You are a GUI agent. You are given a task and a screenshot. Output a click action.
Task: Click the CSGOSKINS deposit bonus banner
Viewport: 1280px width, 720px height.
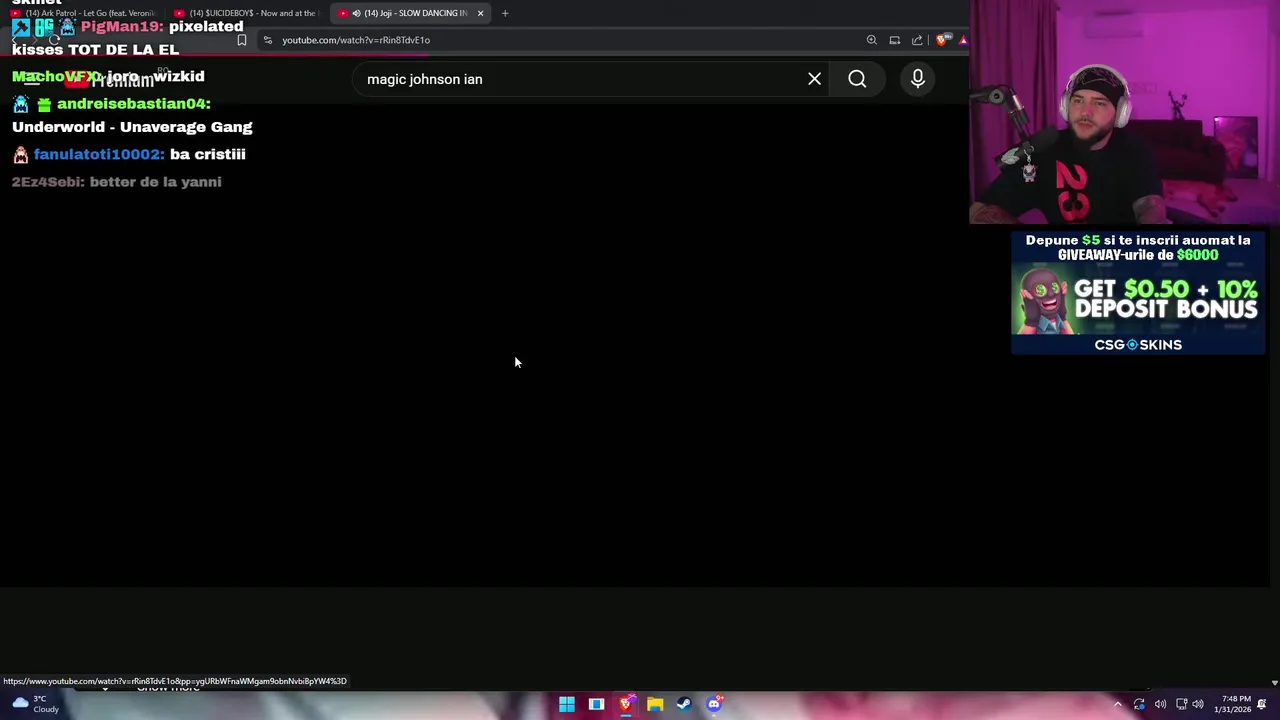1138,293
